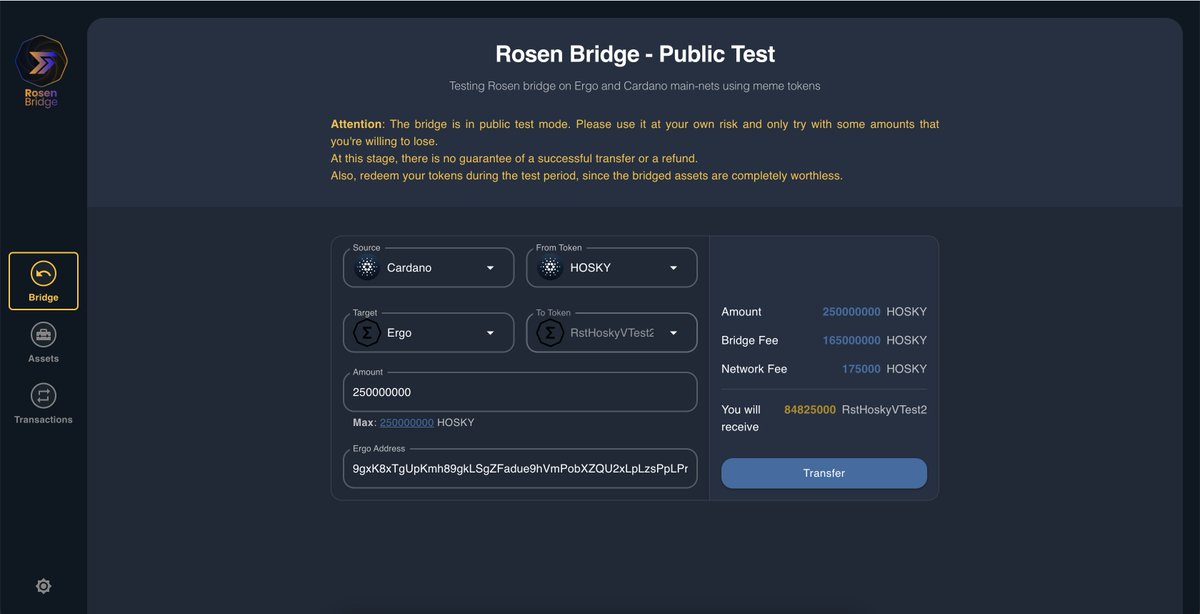
Task: Open the Transactions sidebar section
Action: (43, 404)
